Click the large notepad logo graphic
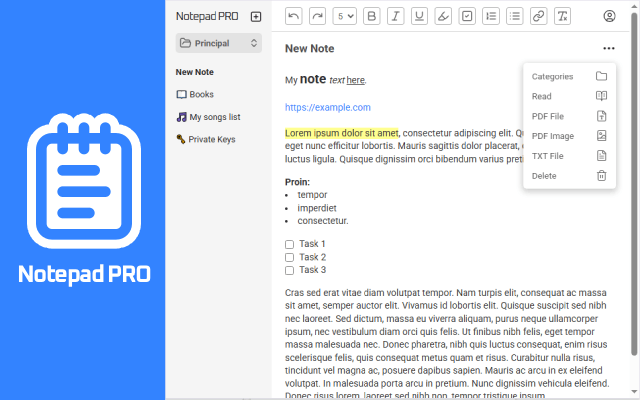Image resolution: width=640 pixels, height=400 pixels. point(84,181)
